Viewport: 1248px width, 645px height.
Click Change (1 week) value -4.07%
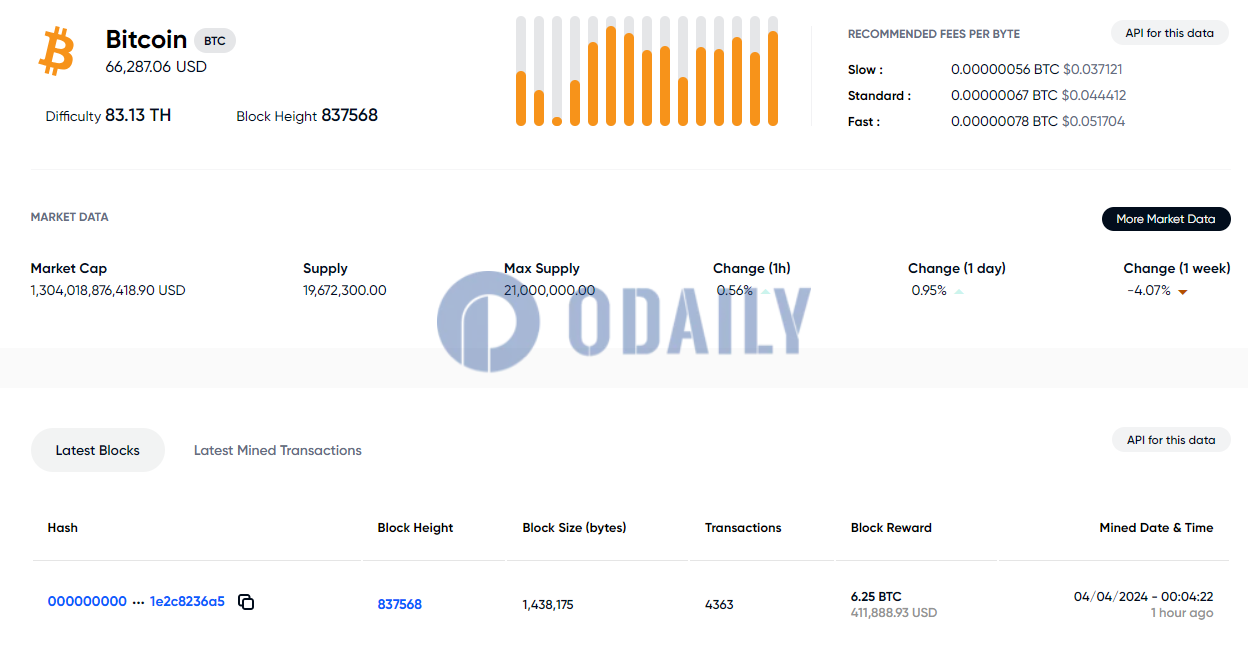pyautogui.click(x=1148, y=290)
